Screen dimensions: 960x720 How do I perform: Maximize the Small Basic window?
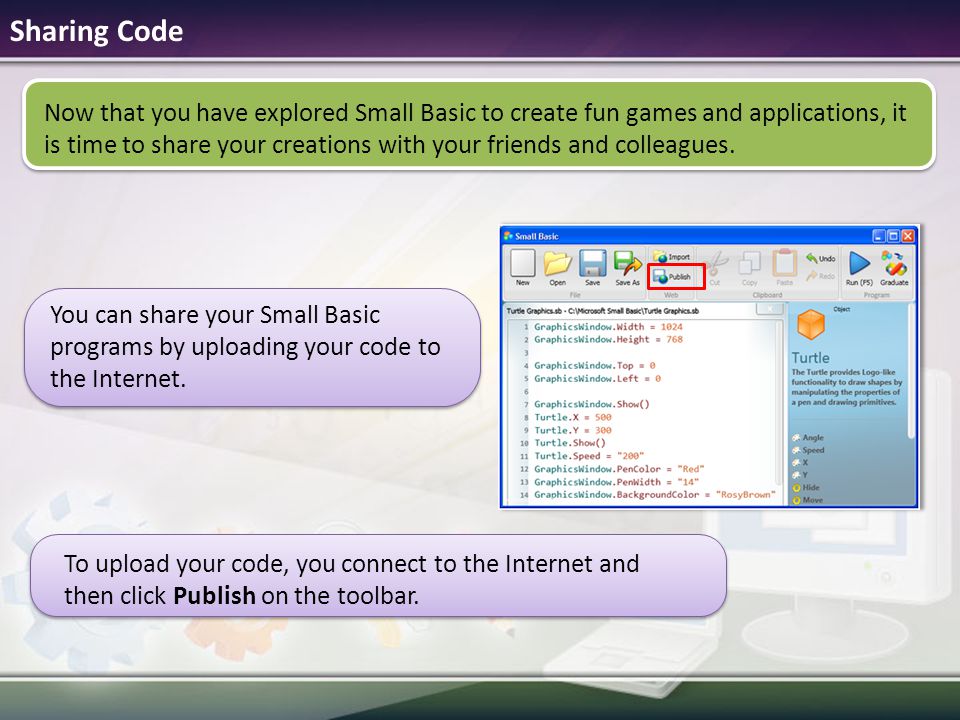893,236
